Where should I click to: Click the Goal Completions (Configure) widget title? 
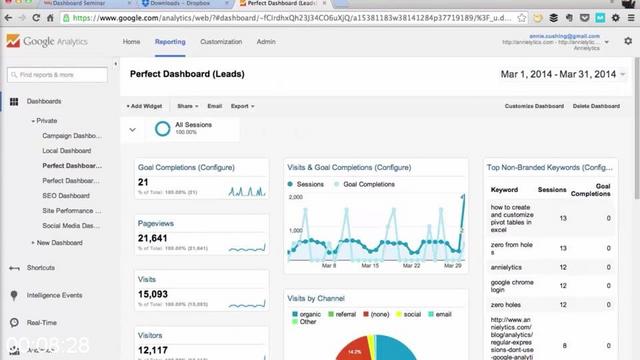point(186,168)
